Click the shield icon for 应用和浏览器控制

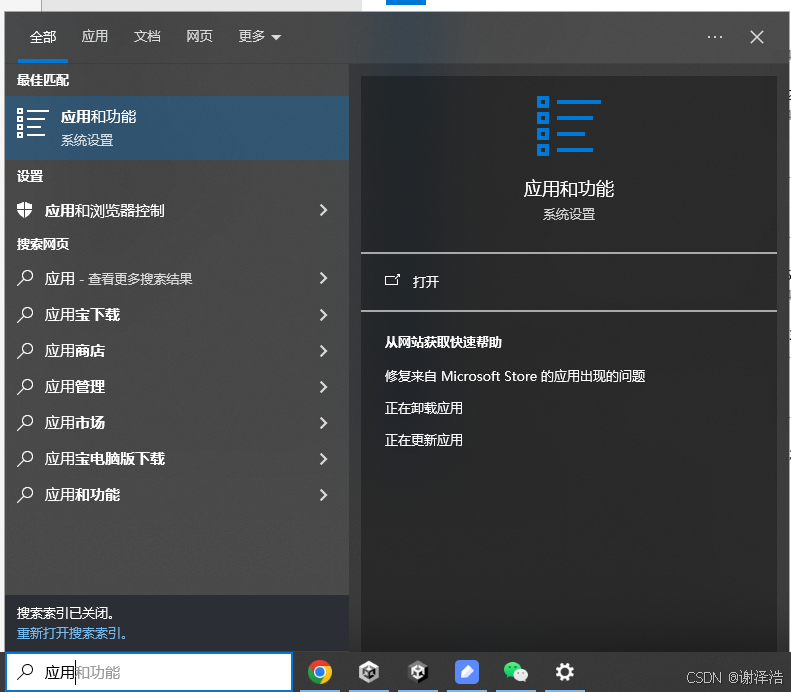[x=24, y=210]
